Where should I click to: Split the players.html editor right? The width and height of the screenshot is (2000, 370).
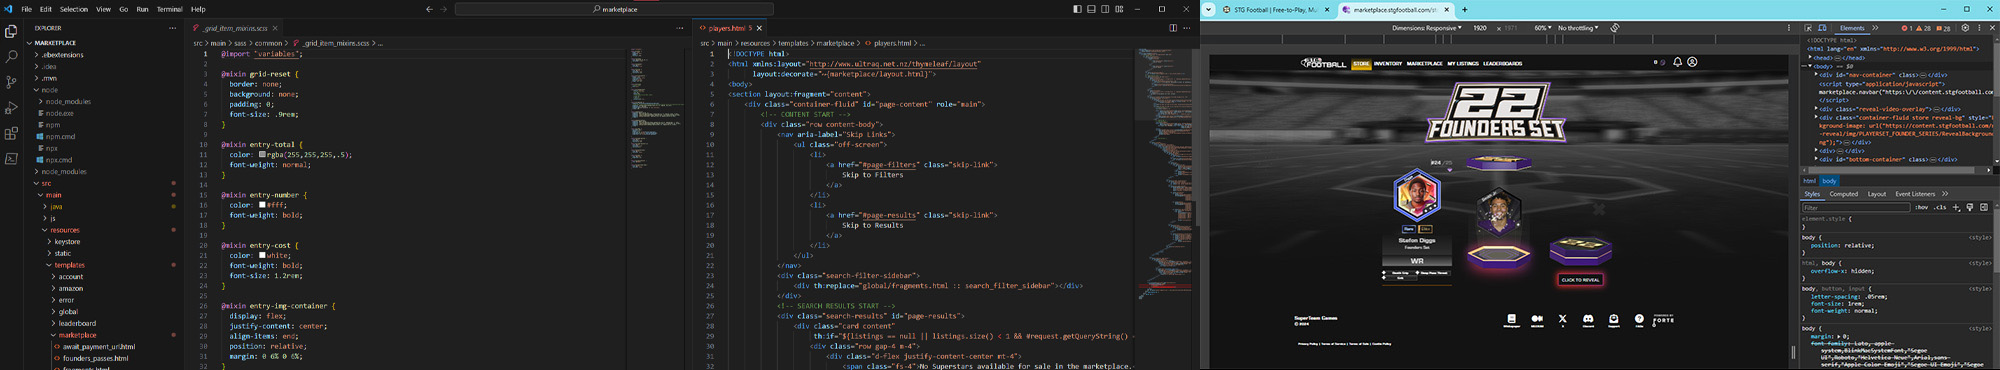[1173, 28]
